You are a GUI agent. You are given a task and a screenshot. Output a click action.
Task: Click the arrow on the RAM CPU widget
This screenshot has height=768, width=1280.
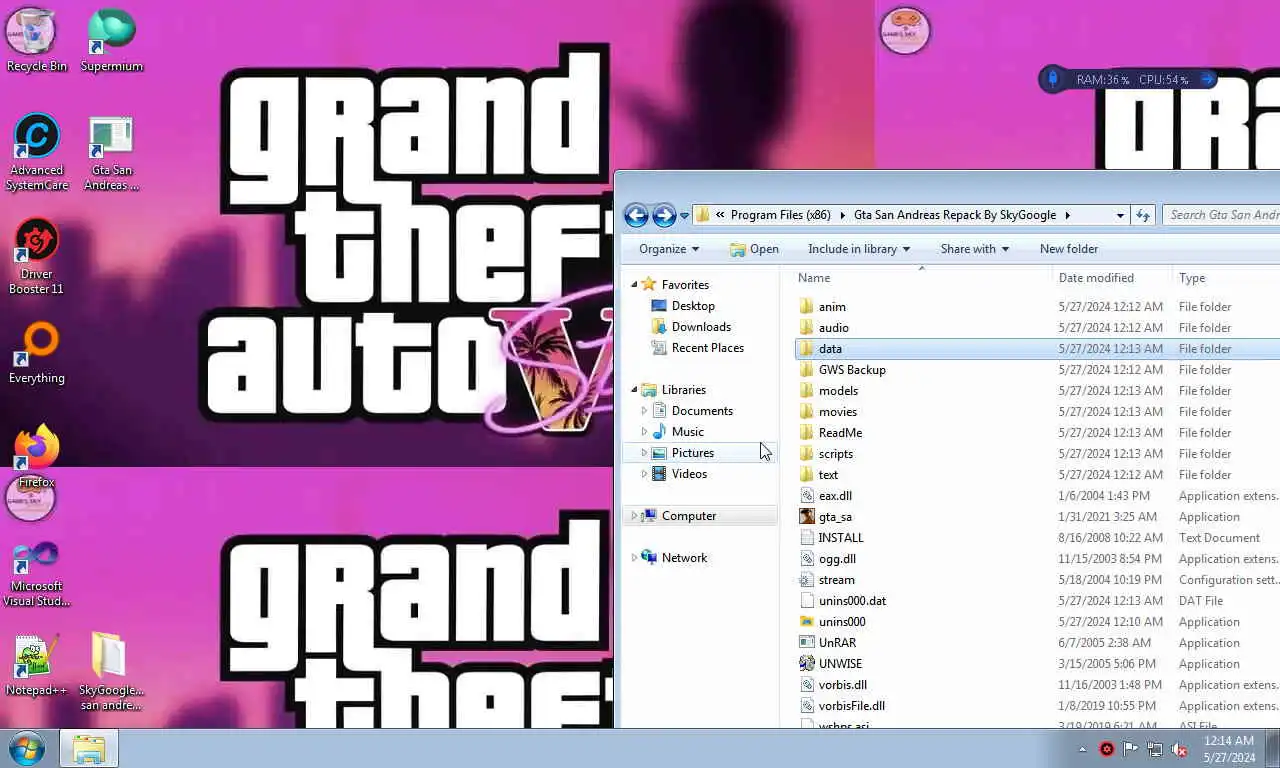coord(1207,79)
